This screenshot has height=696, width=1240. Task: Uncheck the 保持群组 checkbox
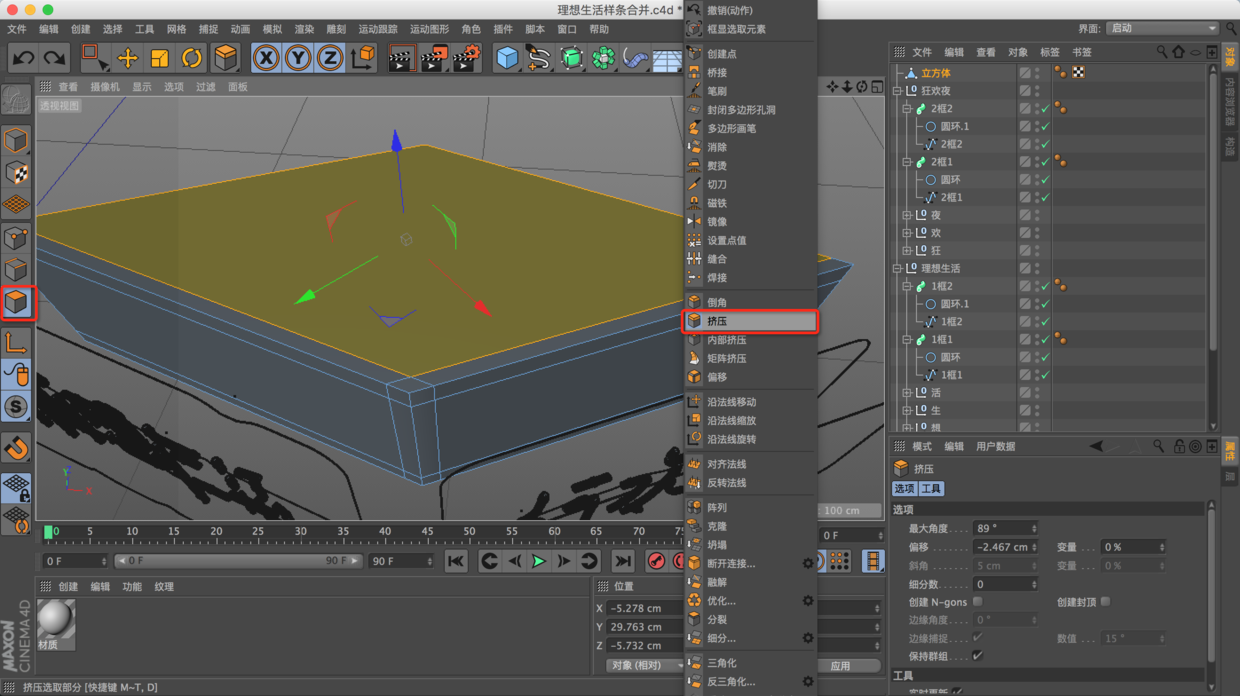pyautogui.click(x=978, y=656)
